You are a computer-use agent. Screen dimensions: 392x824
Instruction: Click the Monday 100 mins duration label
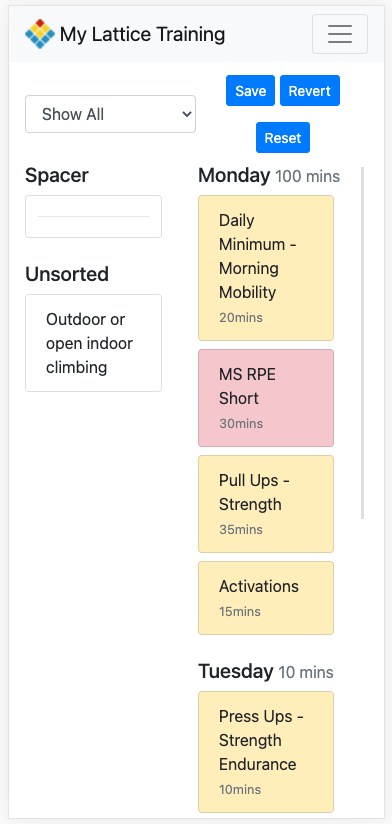[307, 177]
